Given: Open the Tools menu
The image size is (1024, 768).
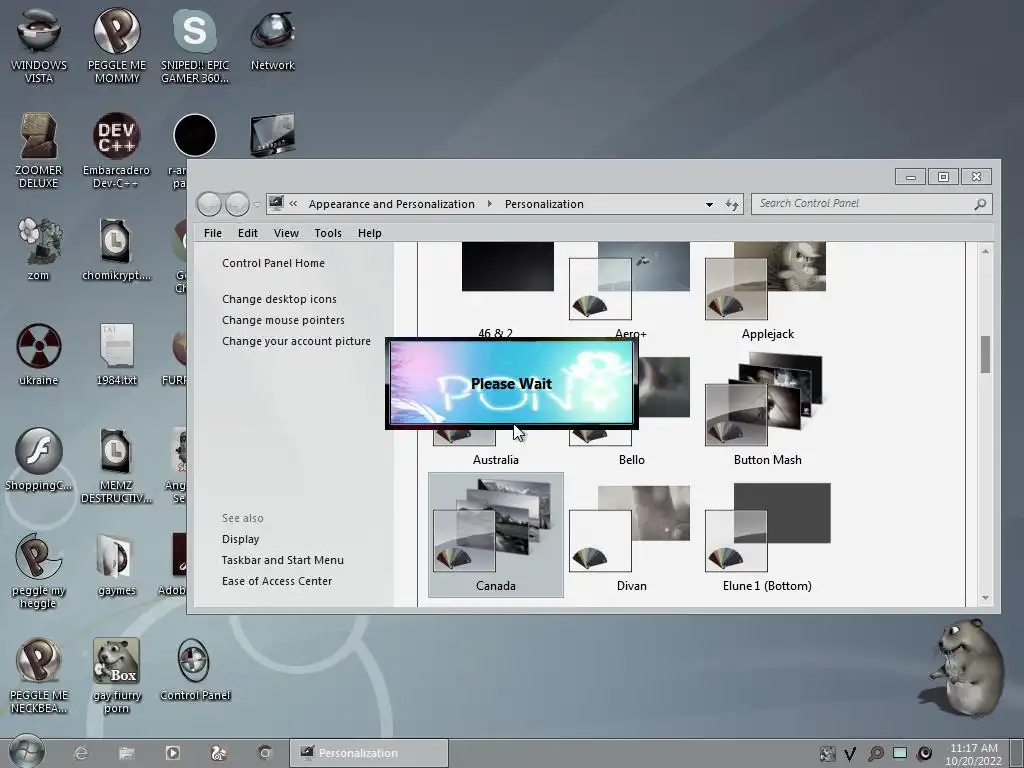Looking at the screenshot, I should (328, 233).
